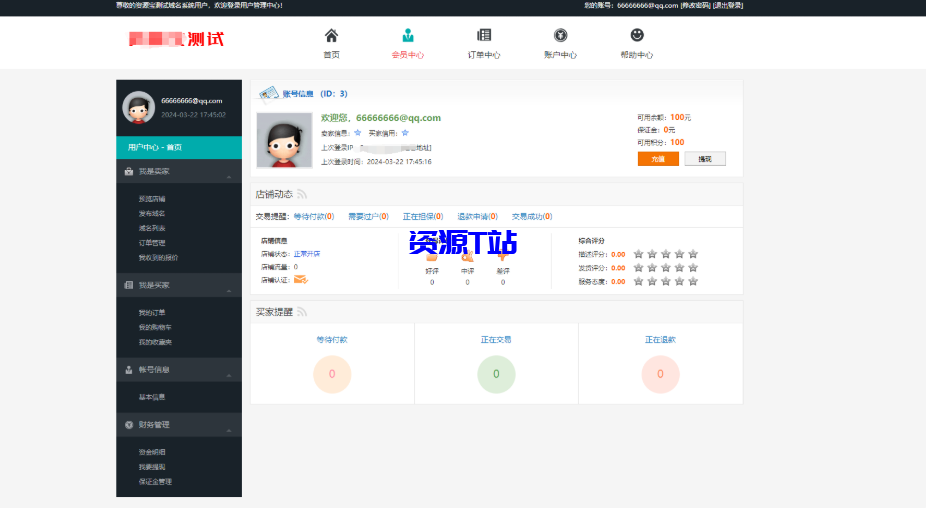Open 我收到的报价 in the sidebar
The height and width of the screenshot is (508, 926).
158,258
